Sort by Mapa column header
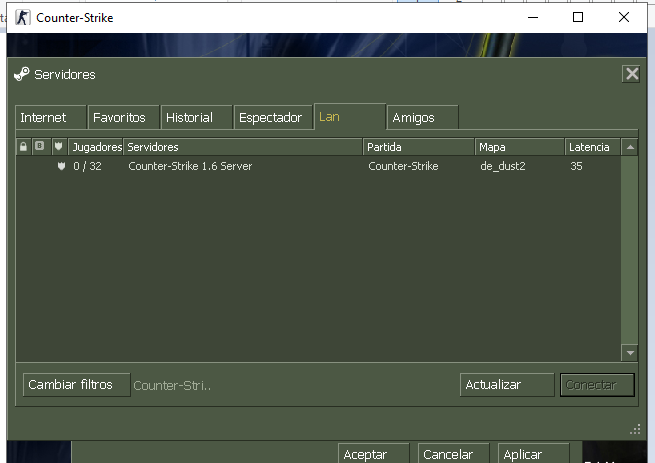Screen dimensions: 655x463 [x=520, y=147]
